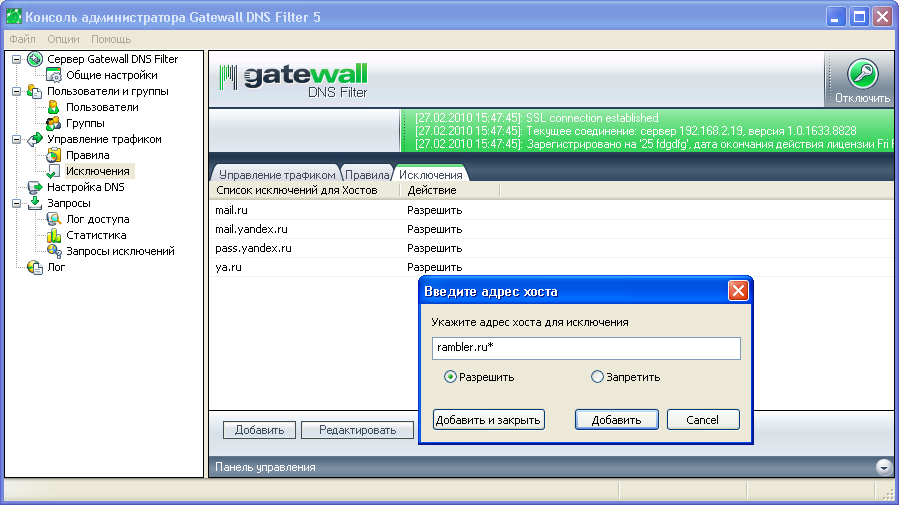Select the Запретить radio button
The width and height of the screenshot is (899, 505).
tap(597, 377)
